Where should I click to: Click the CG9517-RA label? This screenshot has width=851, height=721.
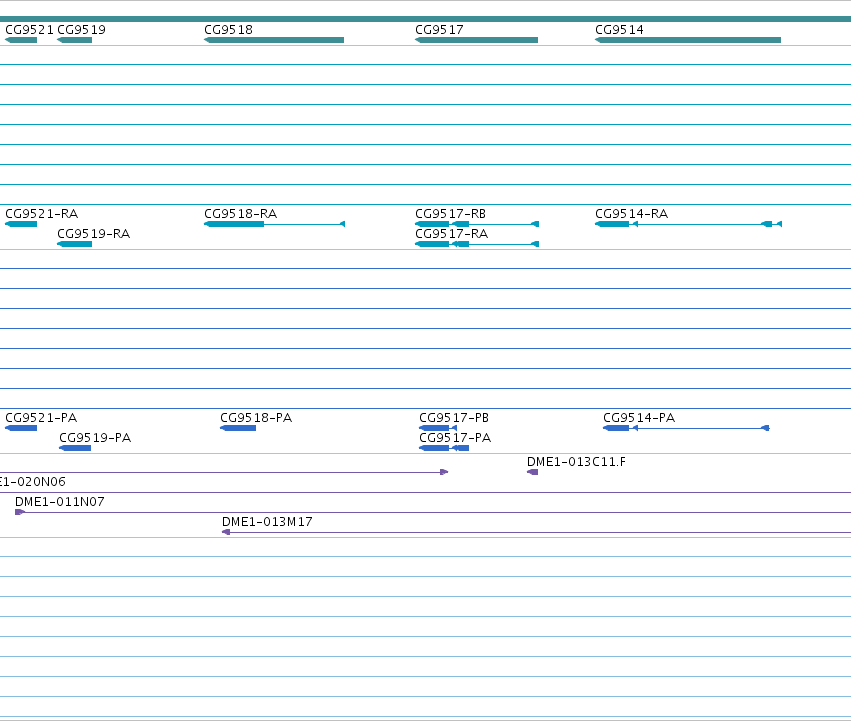coord(452,234)
